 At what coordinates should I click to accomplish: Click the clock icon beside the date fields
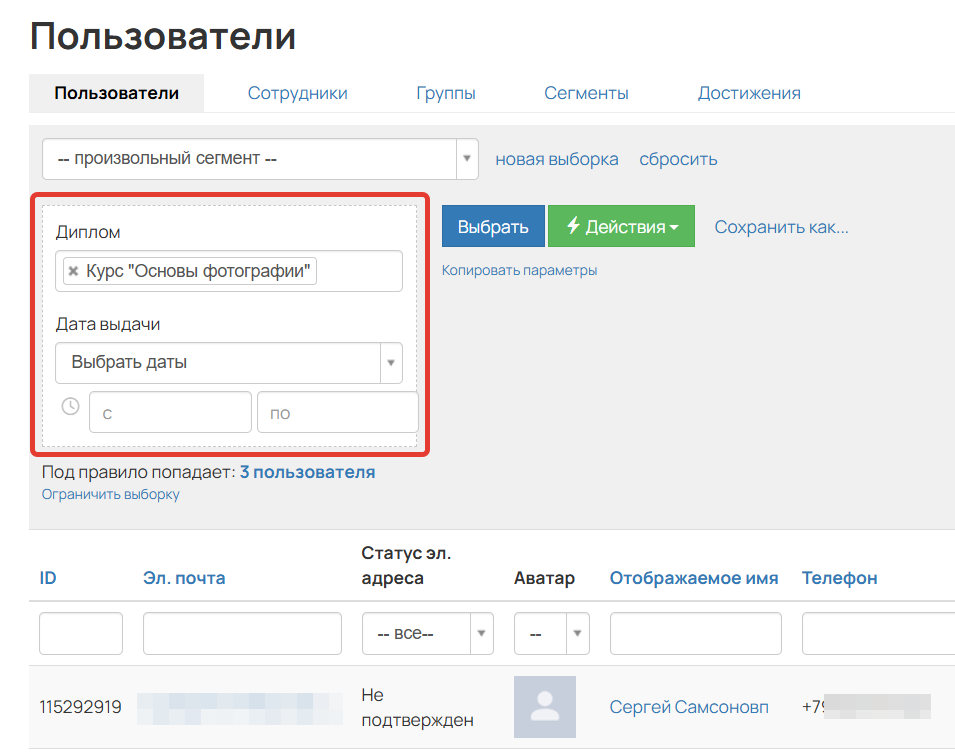click(x=69, y=405)
